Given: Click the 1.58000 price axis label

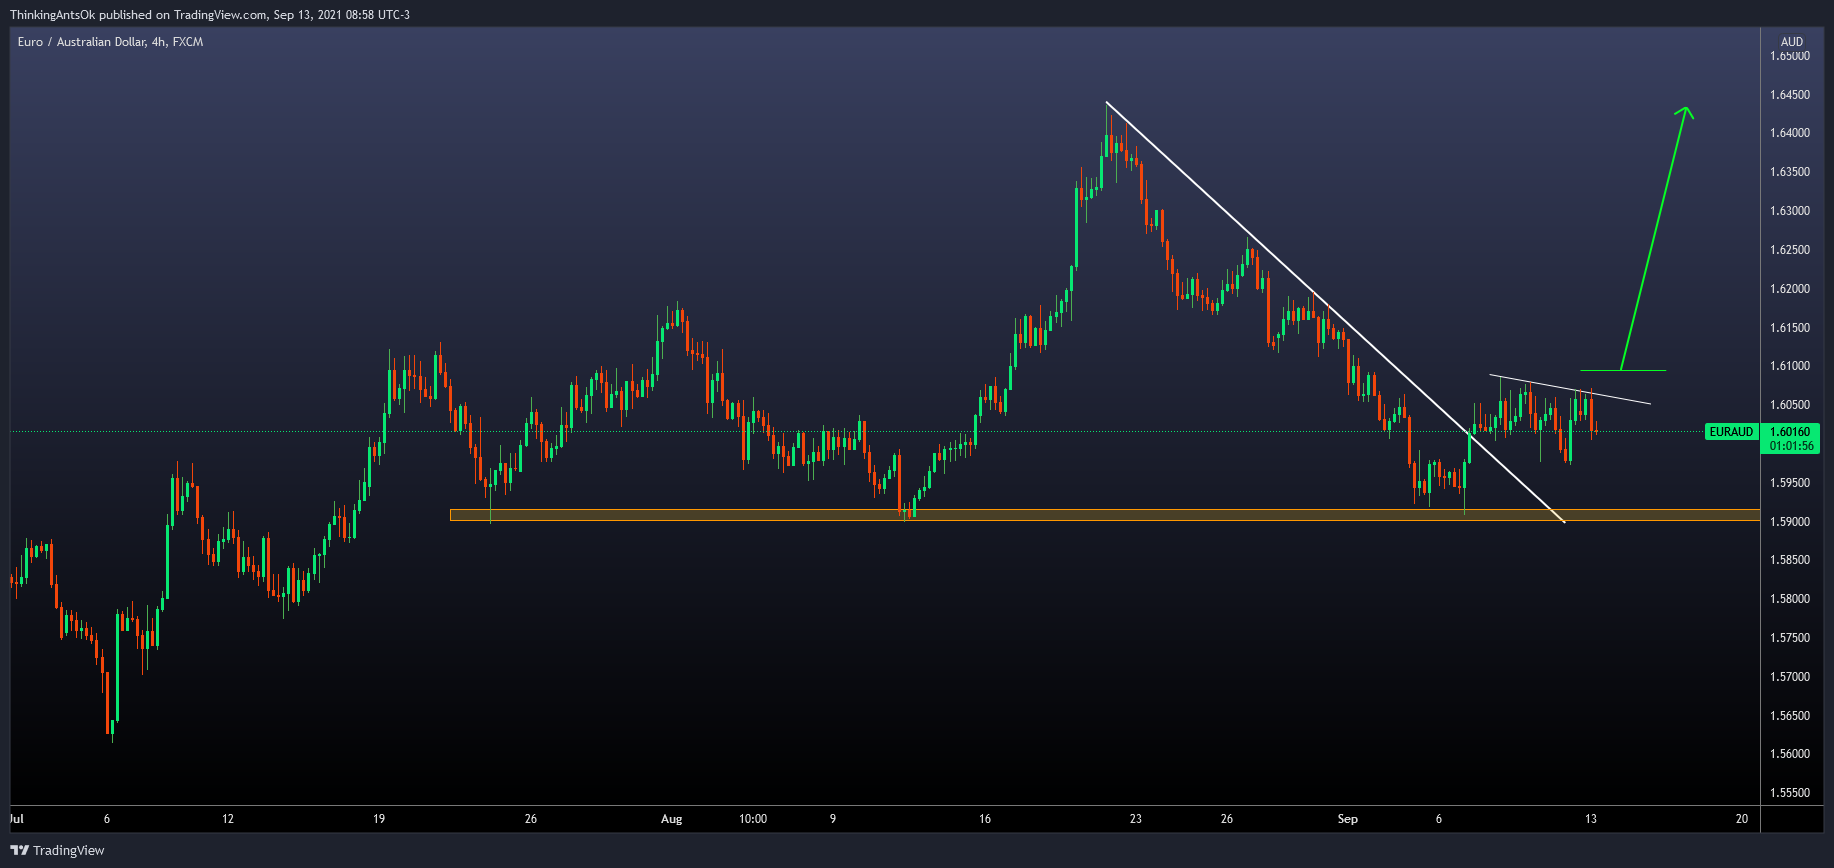Looking at the screenshot, I should [x=1790, y=599].
